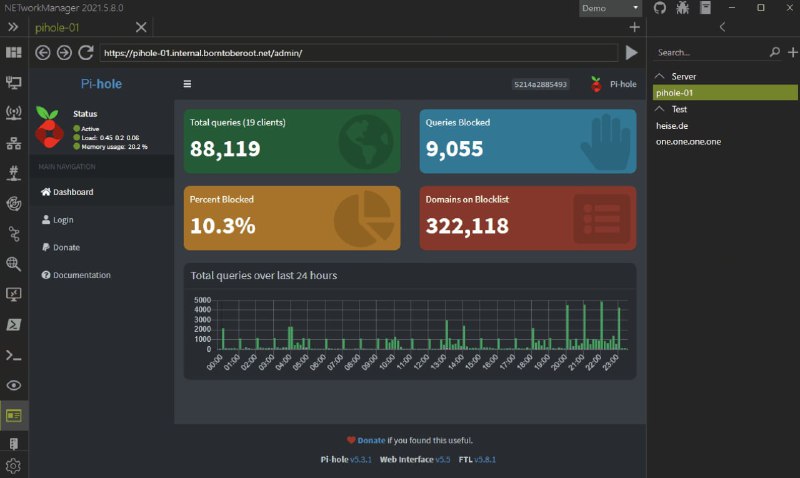Reload the Pi-hole admin page
Viewport: 800px width, 478px height.
pos(86,53)
